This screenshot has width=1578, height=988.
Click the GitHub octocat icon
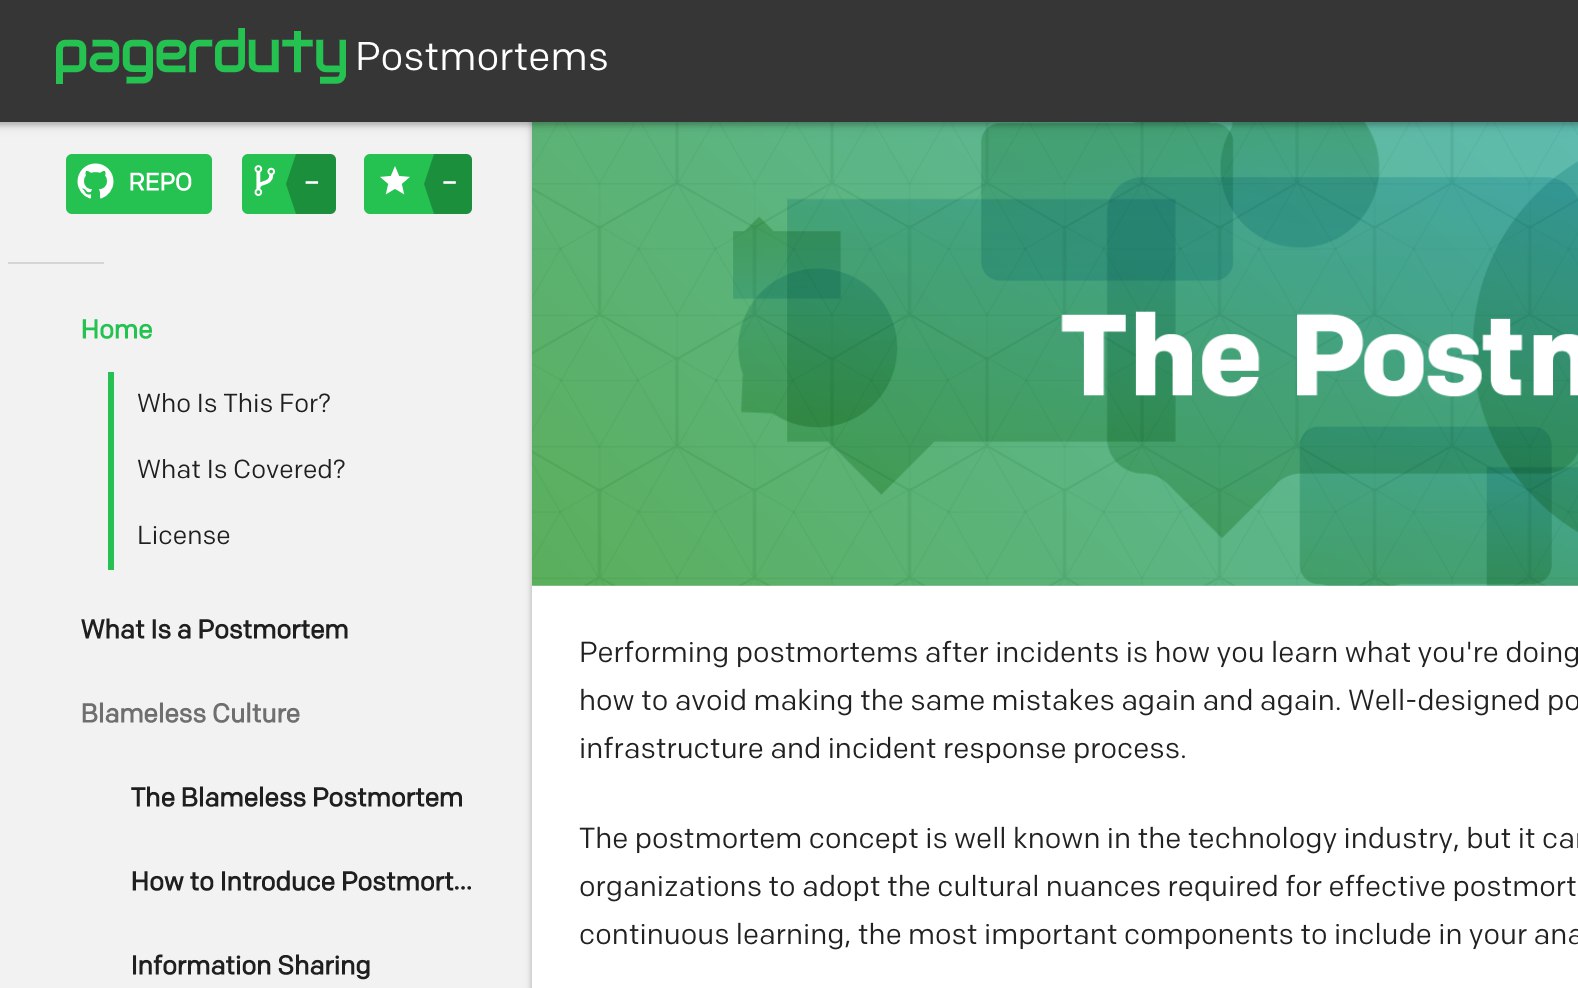(96, 182)
